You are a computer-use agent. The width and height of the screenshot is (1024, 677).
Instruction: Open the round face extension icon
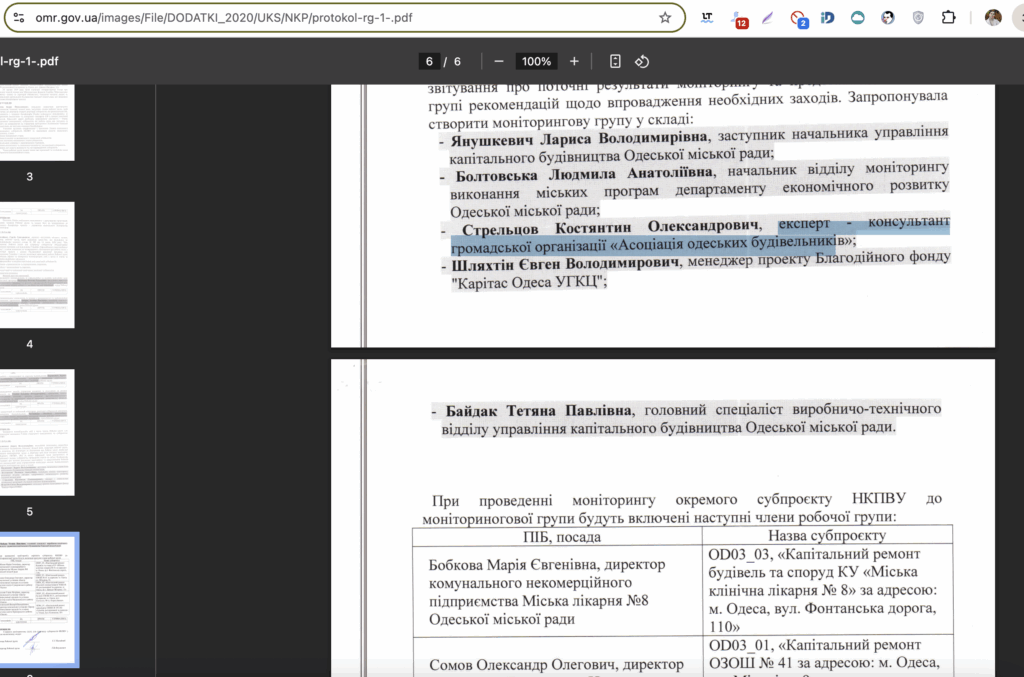tap(888, 18)
